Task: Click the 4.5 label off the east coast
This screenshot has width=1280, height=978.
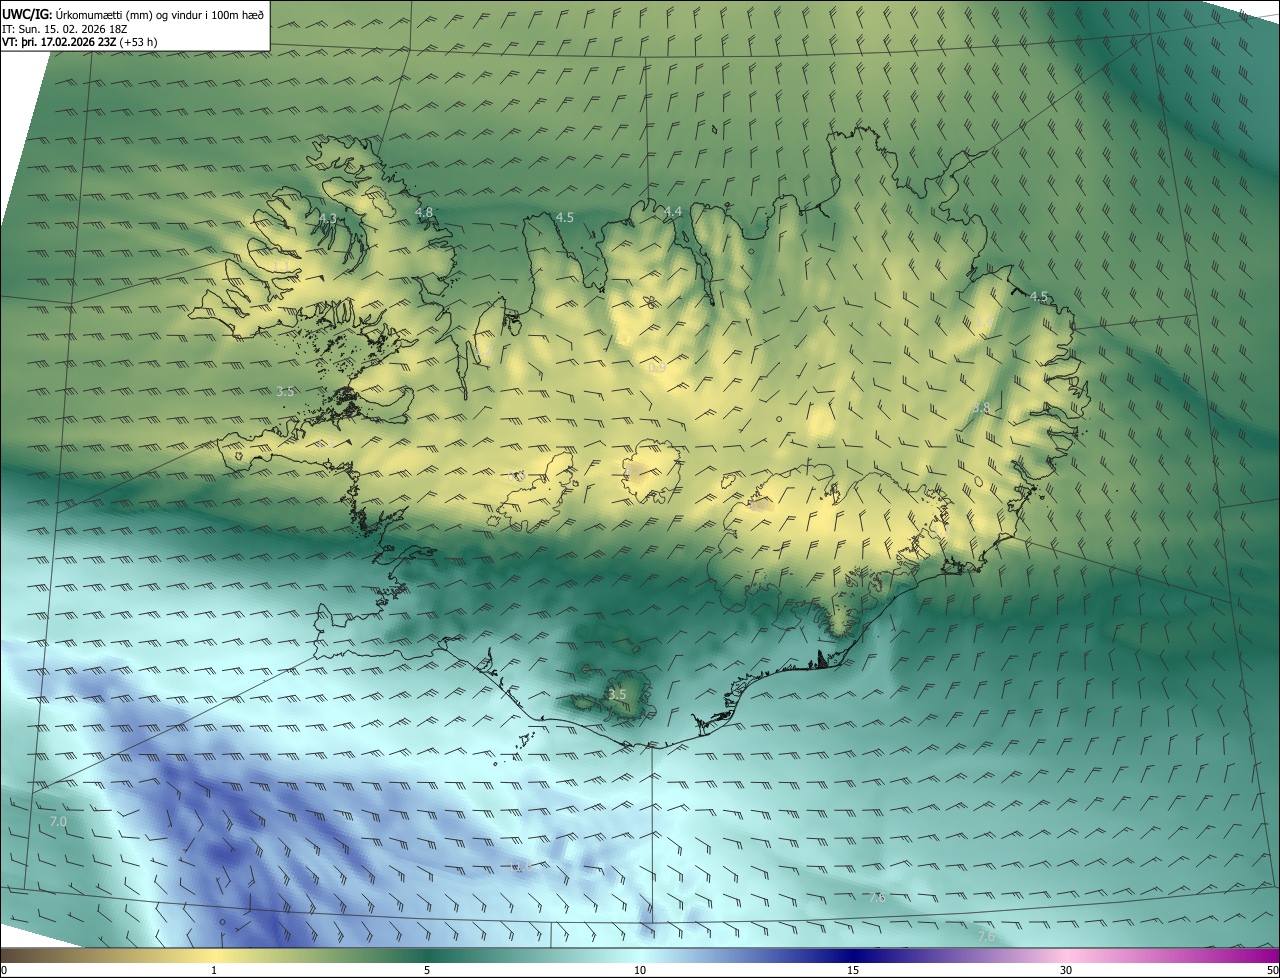Action: 1039,296
